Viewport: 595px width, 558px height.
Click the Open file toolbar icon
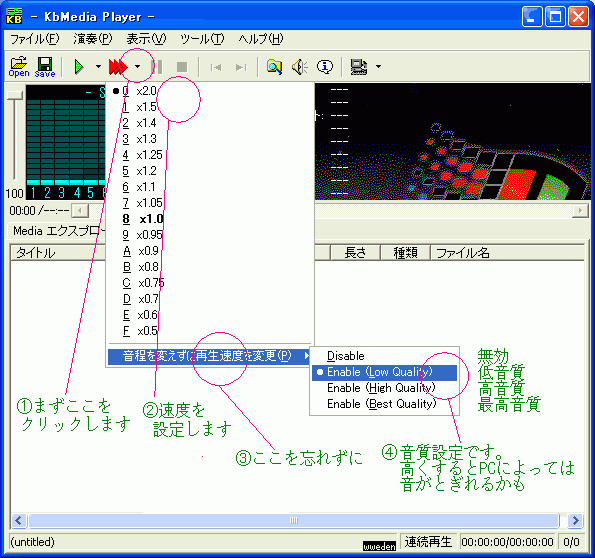tap(19, 67)
